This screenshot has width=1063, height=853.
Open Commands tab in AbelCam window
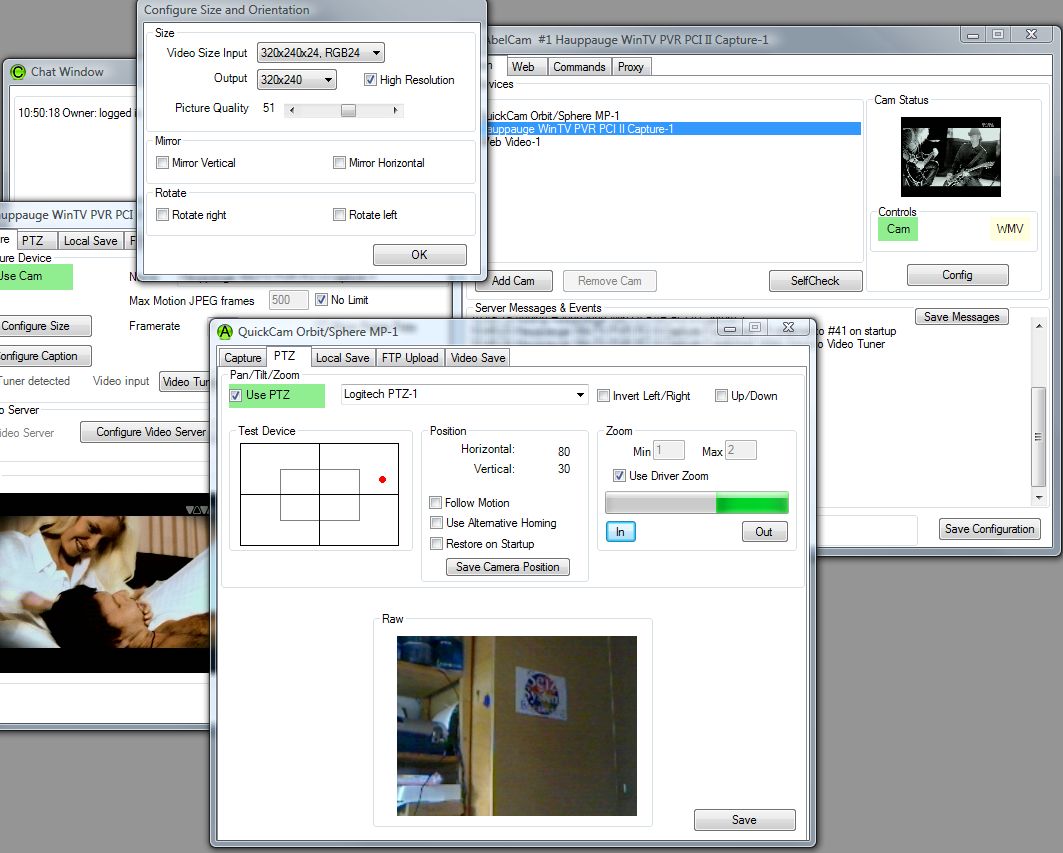pyautogui.click(x=579, y=67)
